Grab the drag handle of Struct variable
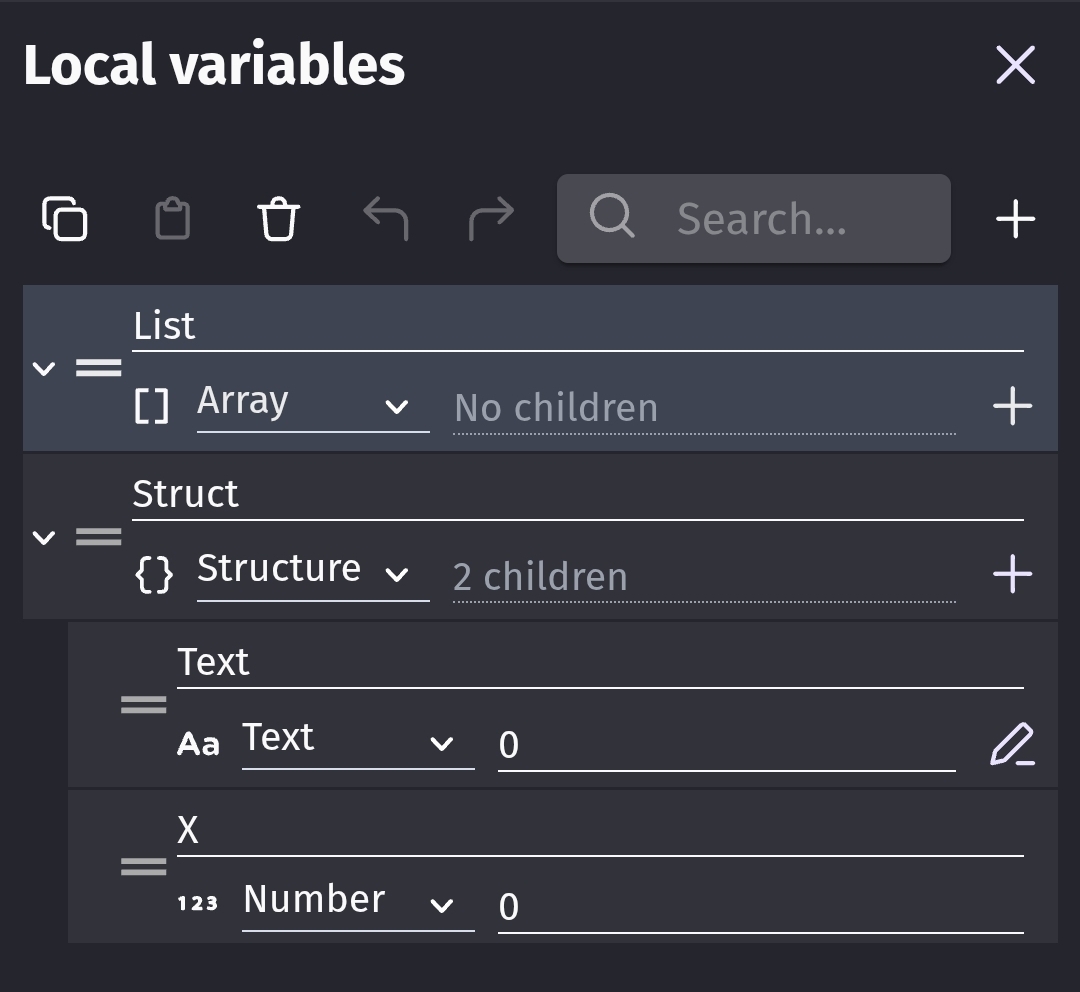The width and height of the screenshot is (1080, 992). [x=99, y=537]
